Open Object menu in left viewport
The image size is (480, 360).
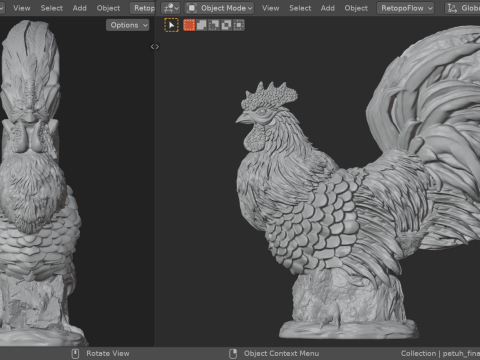pyautogui.click(x=108, y=8)
